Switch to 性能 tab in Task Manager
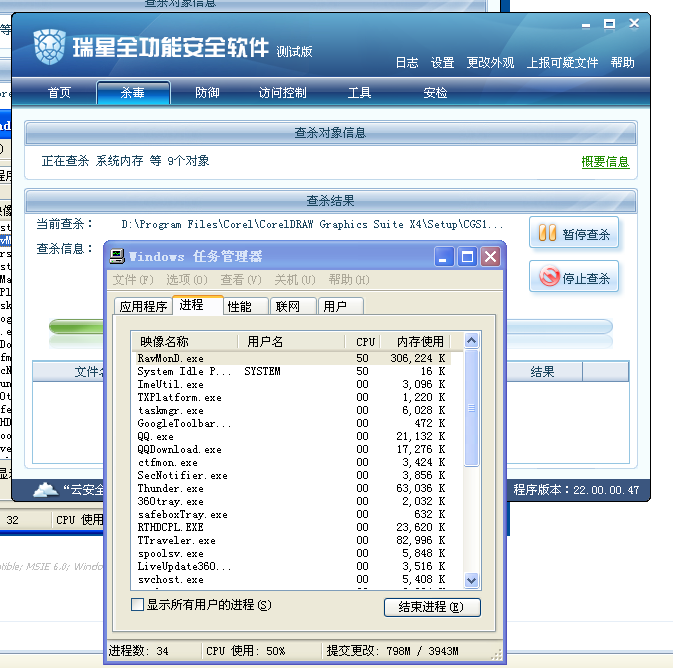Image resolution: width=673 pixels, height=668 pixels. tap(246, 307)
